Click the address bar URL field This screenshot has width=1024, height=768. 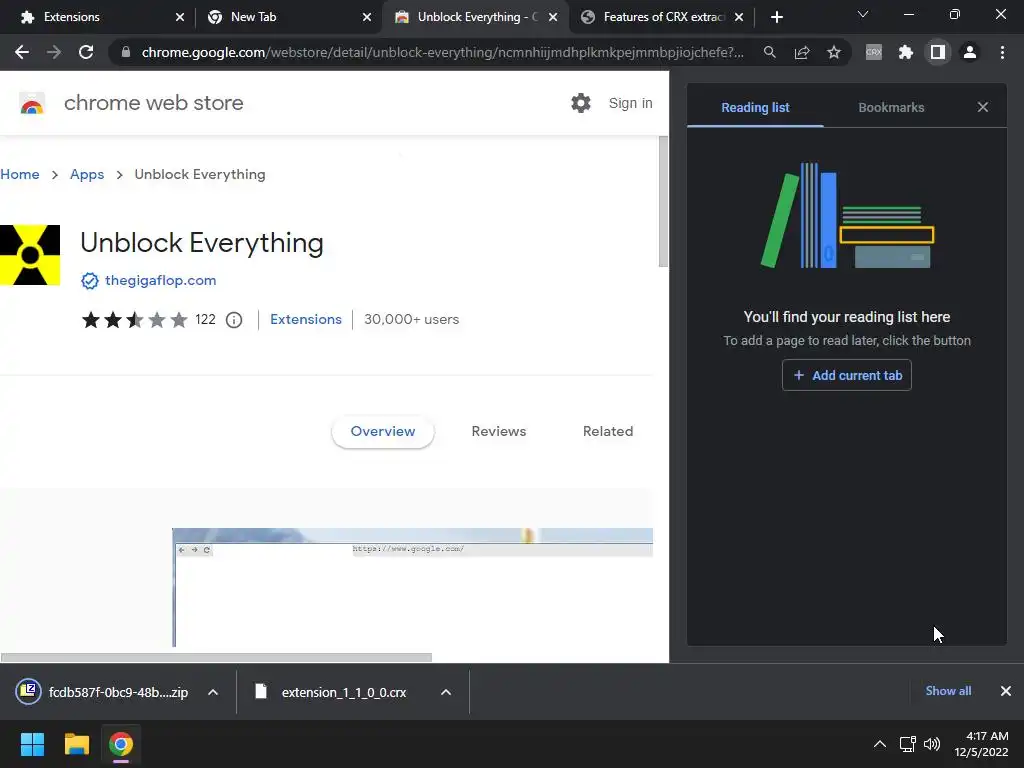443,52
